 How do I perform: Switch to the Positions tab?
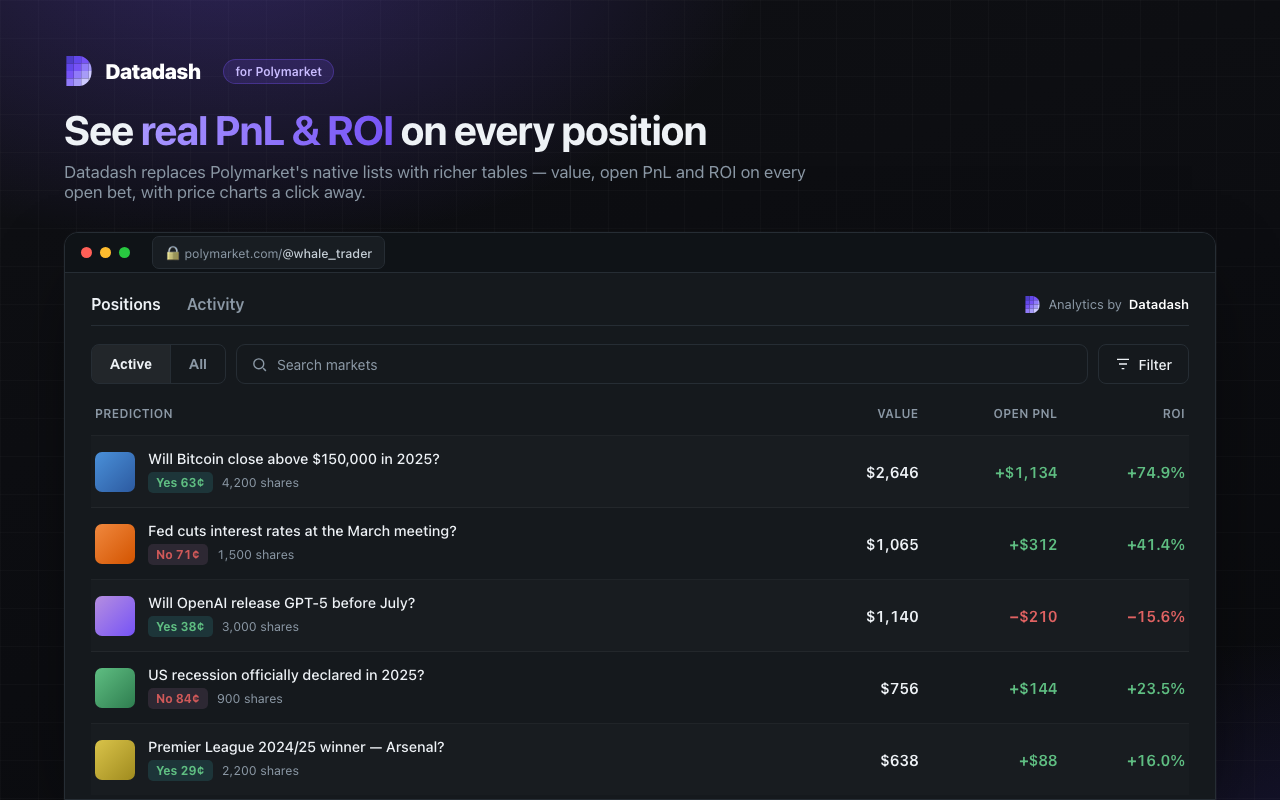tap(126, 304)
